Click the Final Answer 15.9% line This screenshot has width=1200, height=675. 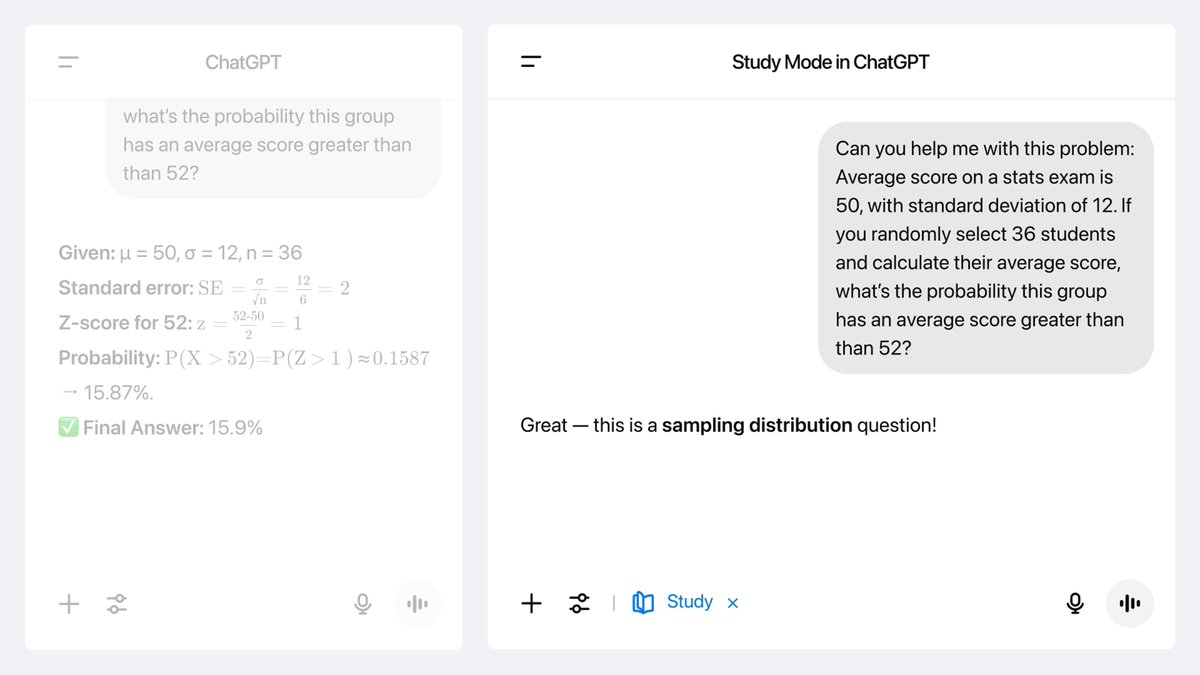tap(161, 428)
